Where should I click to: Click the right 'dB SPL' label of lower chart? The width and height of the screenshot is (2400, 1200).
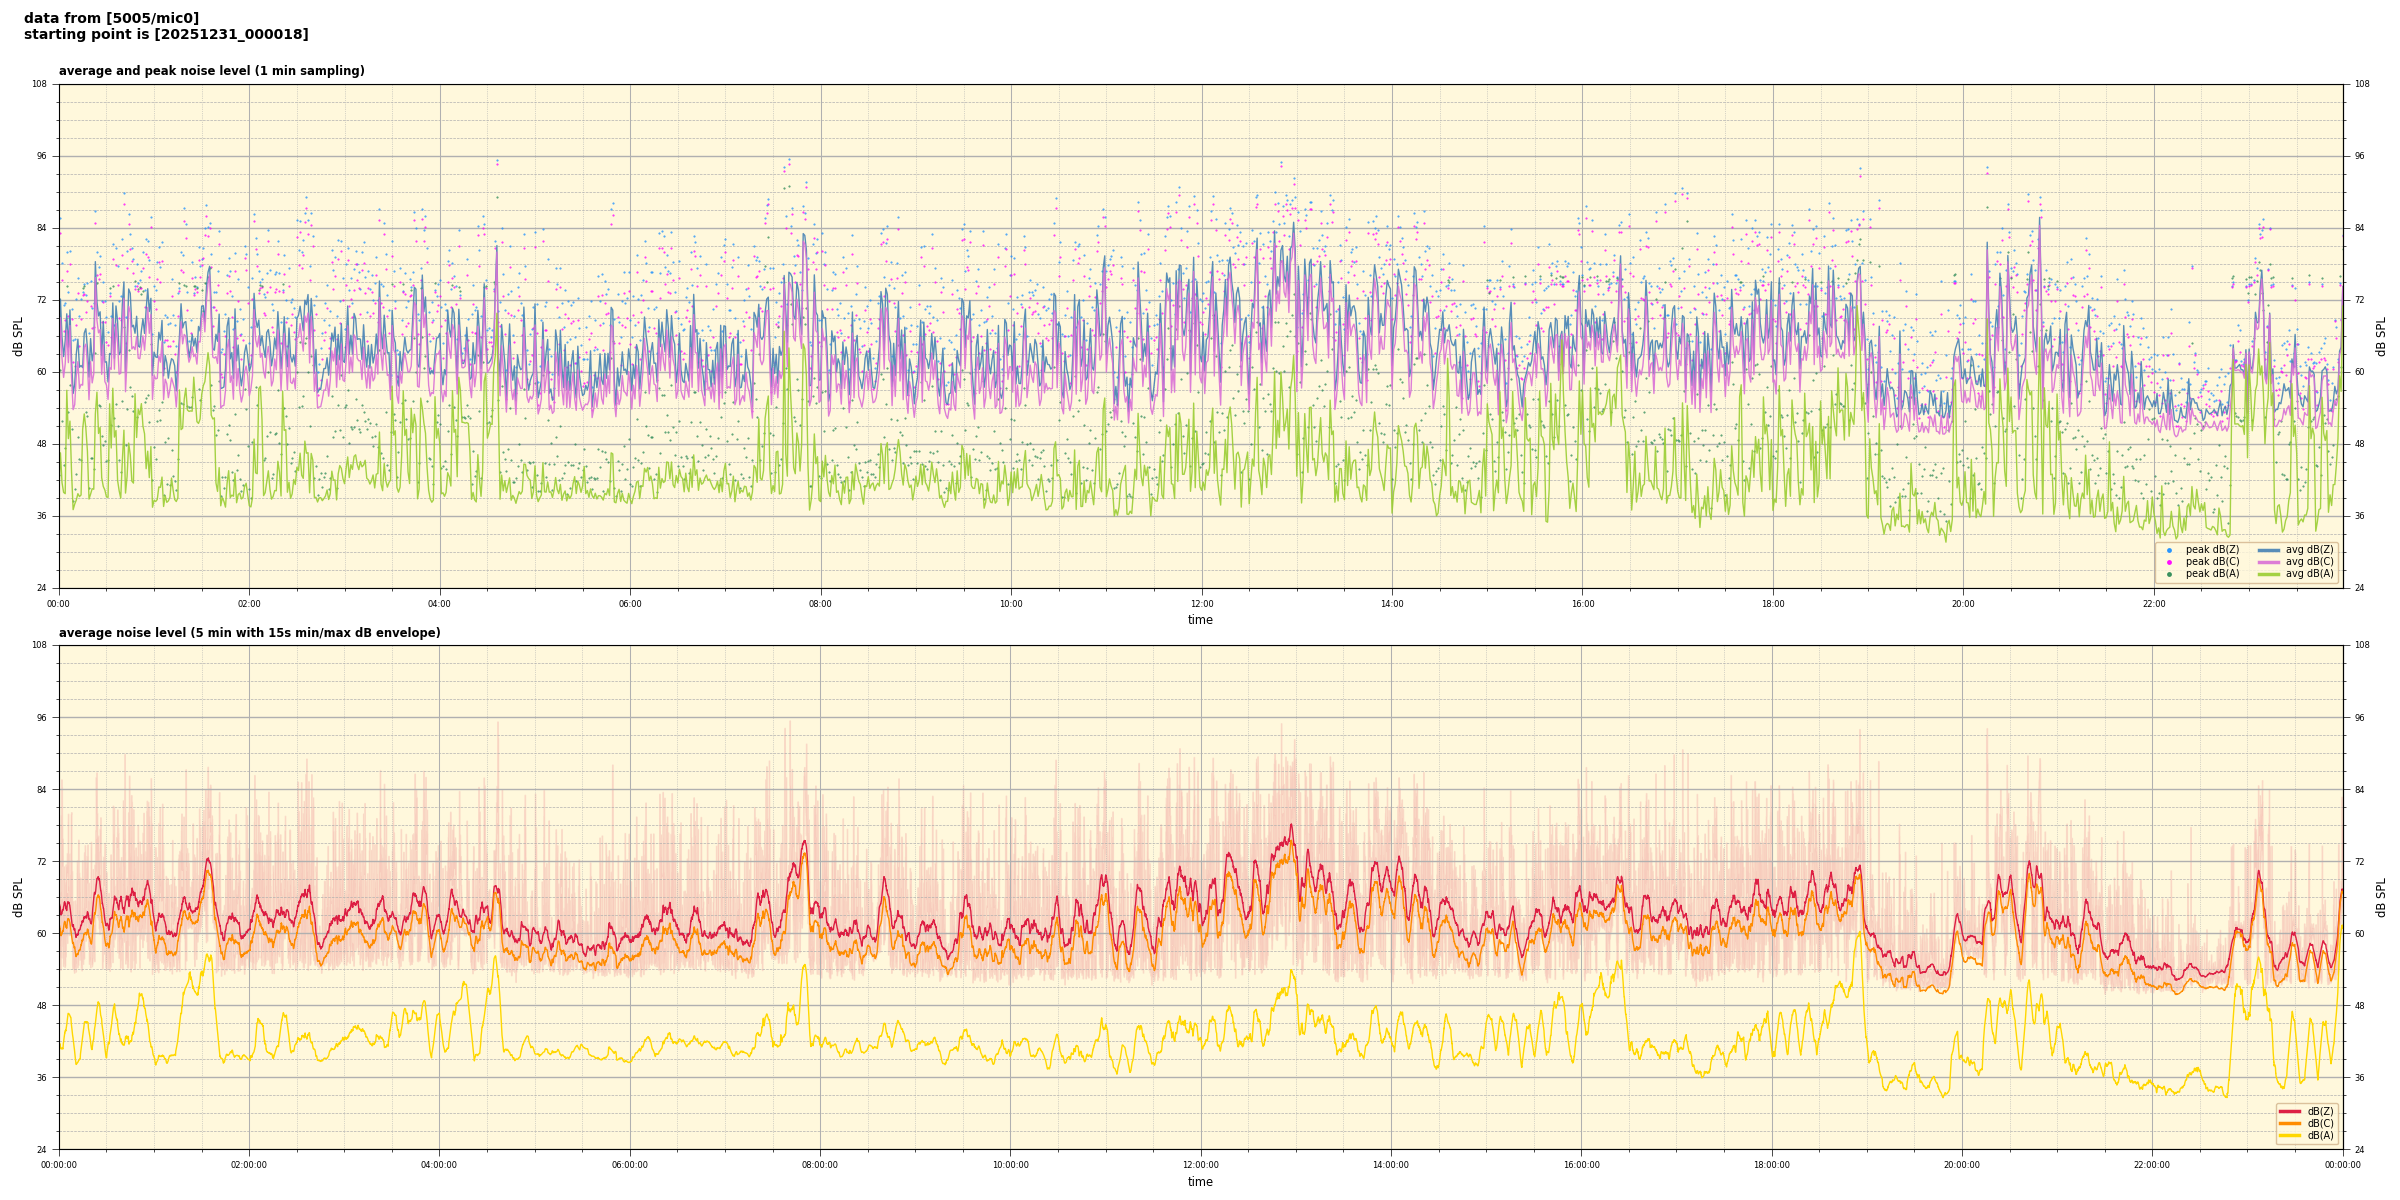click(x=2381, y=897)
